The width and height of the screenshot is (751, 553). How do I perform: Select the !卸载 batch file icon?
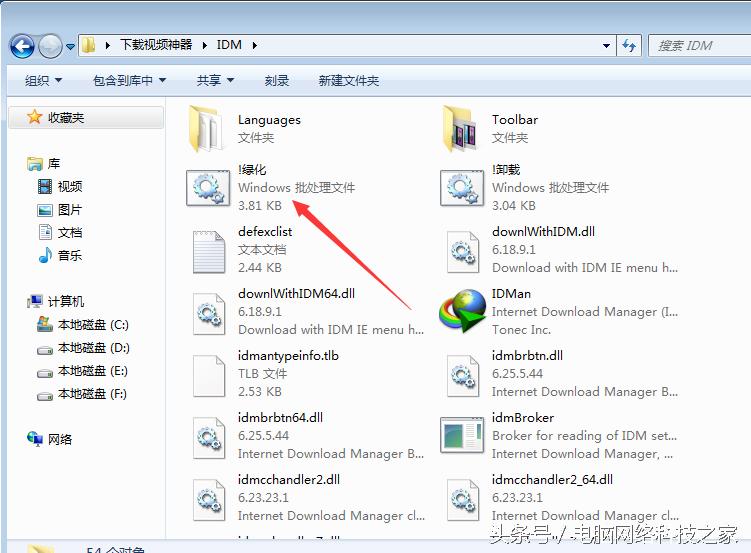click(462, 188)
